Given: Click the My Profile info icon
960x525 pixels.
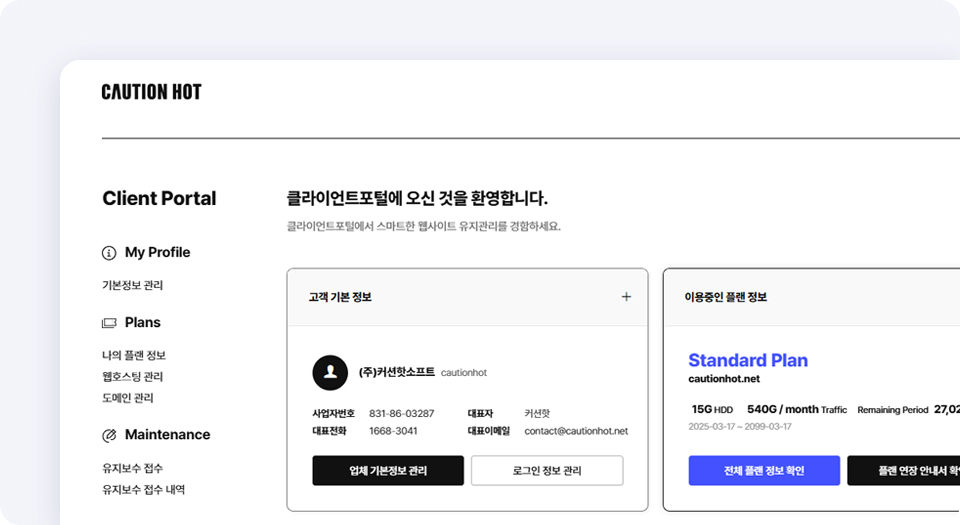Looking at the screenshot, I should coord(109,253).
